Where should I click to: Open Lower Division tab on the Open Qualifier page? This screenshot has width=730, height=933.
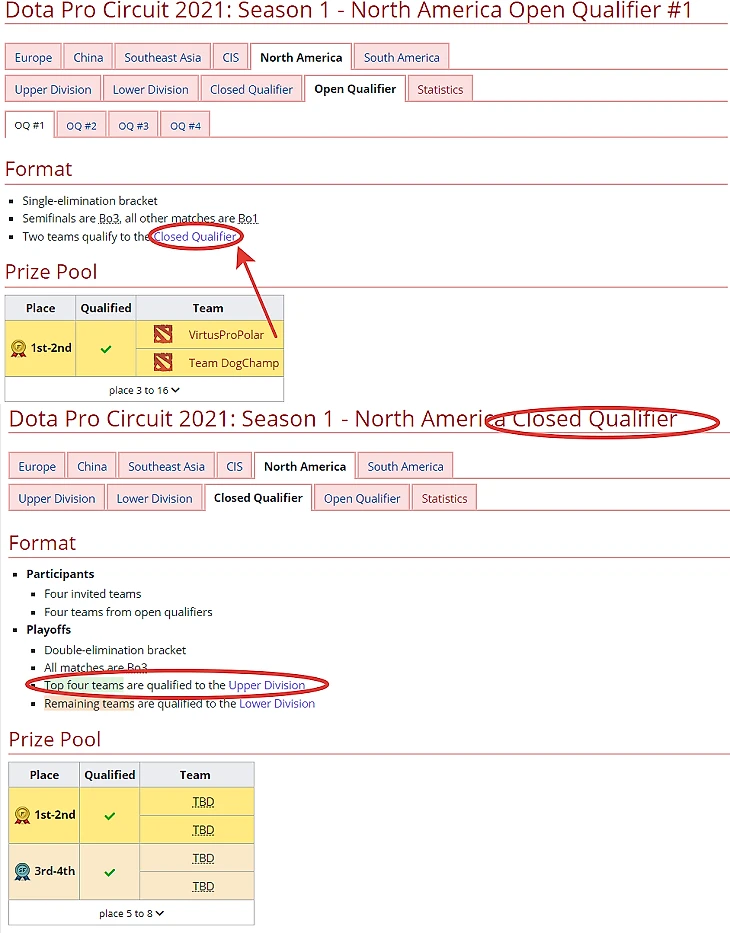click(x=151, y=89)
